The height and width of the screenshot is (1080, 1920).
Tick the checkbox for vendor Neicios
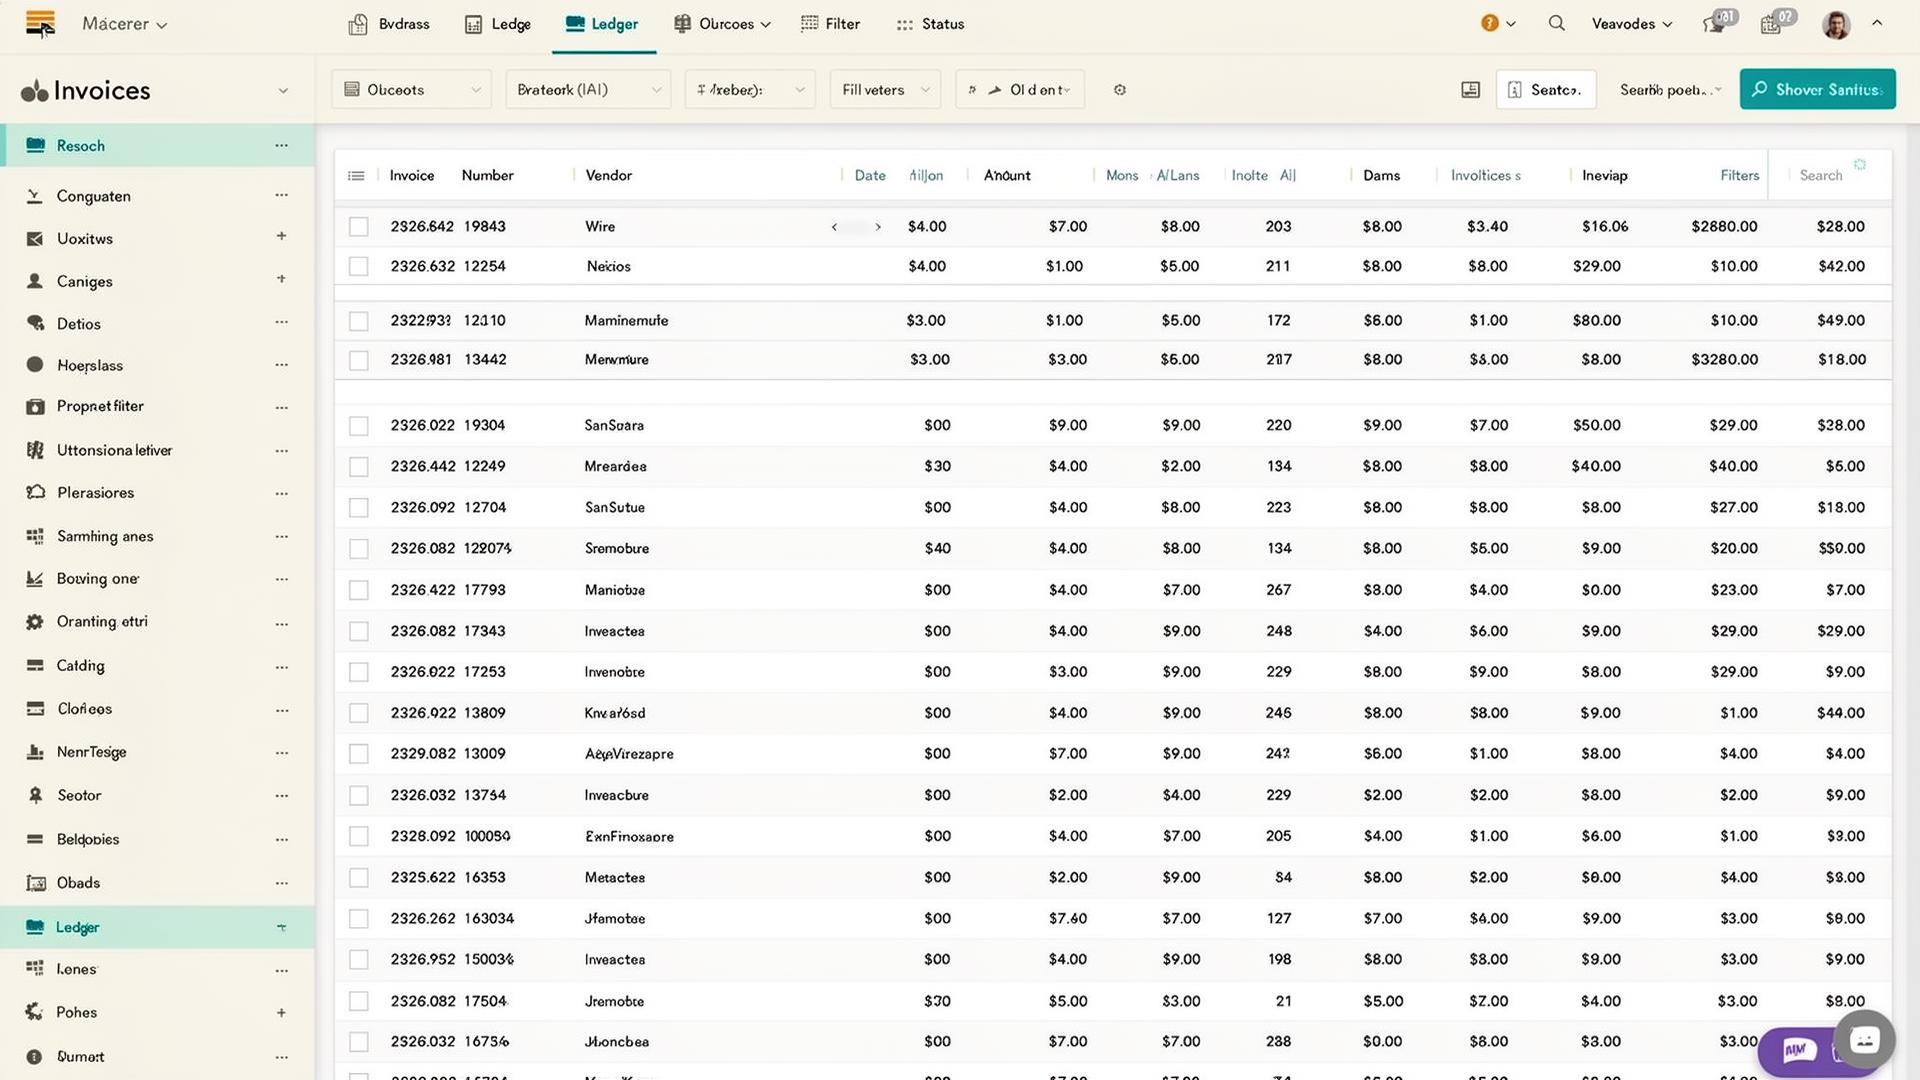(358, 266)
